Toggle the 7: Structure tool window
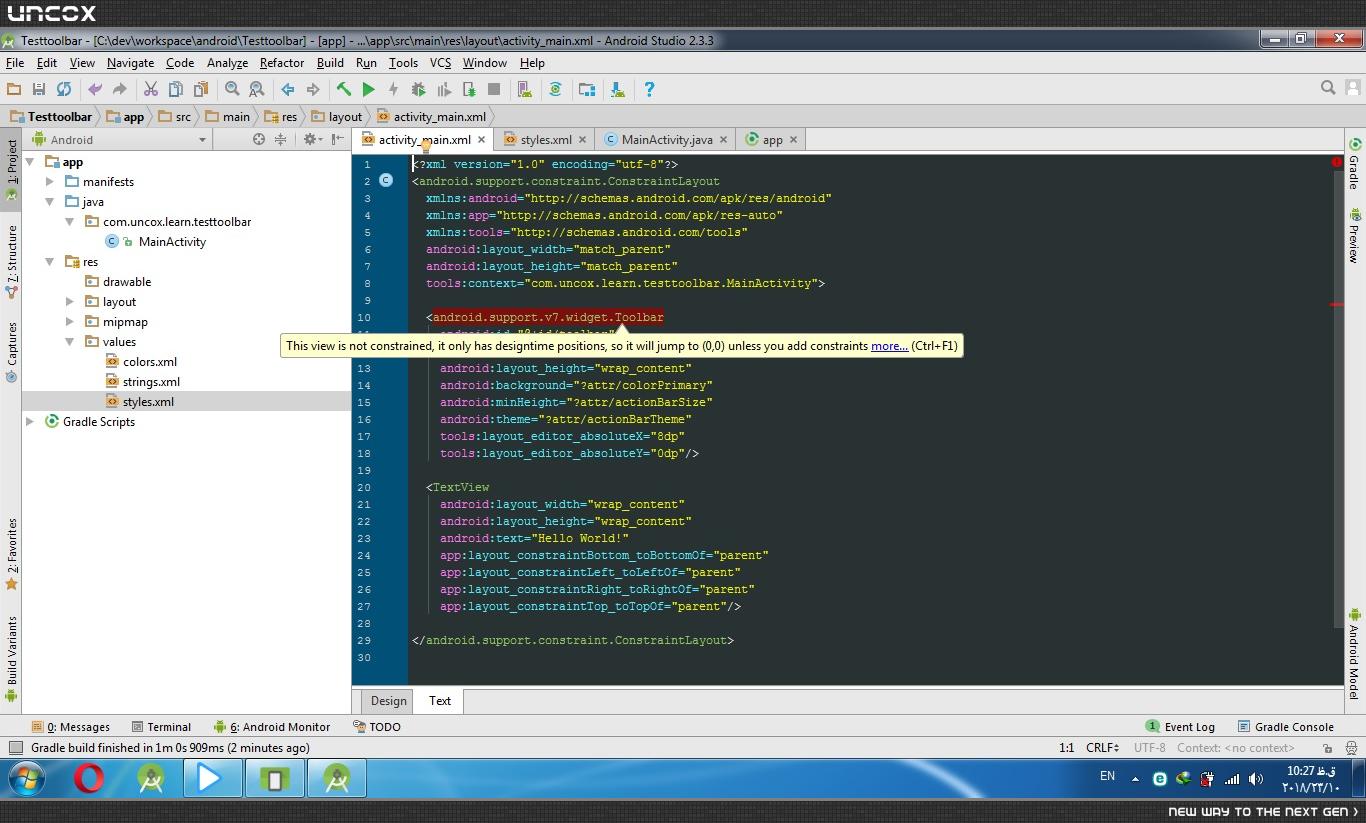The height and width of the screenshot is (823, 1366). click(12, 262)
